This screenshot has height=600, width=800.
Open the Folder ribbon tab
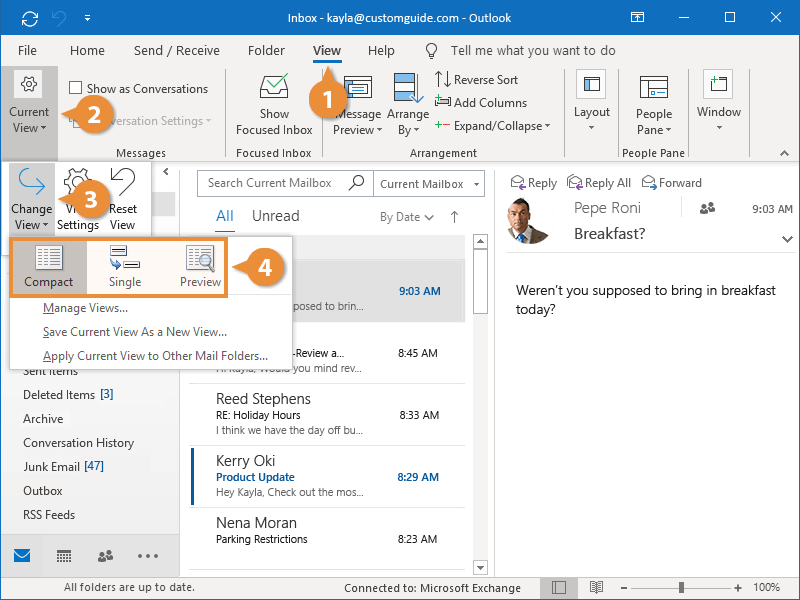coord(266,51)
